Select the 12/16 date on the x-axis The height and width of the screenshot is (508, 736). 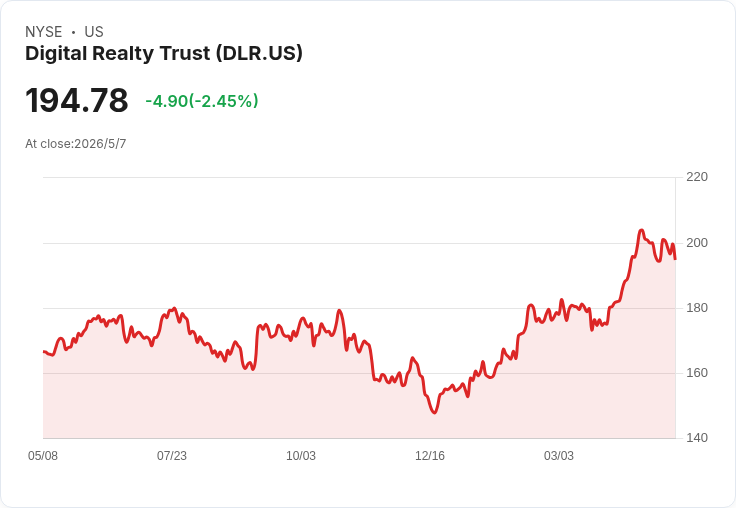(430, 456)
